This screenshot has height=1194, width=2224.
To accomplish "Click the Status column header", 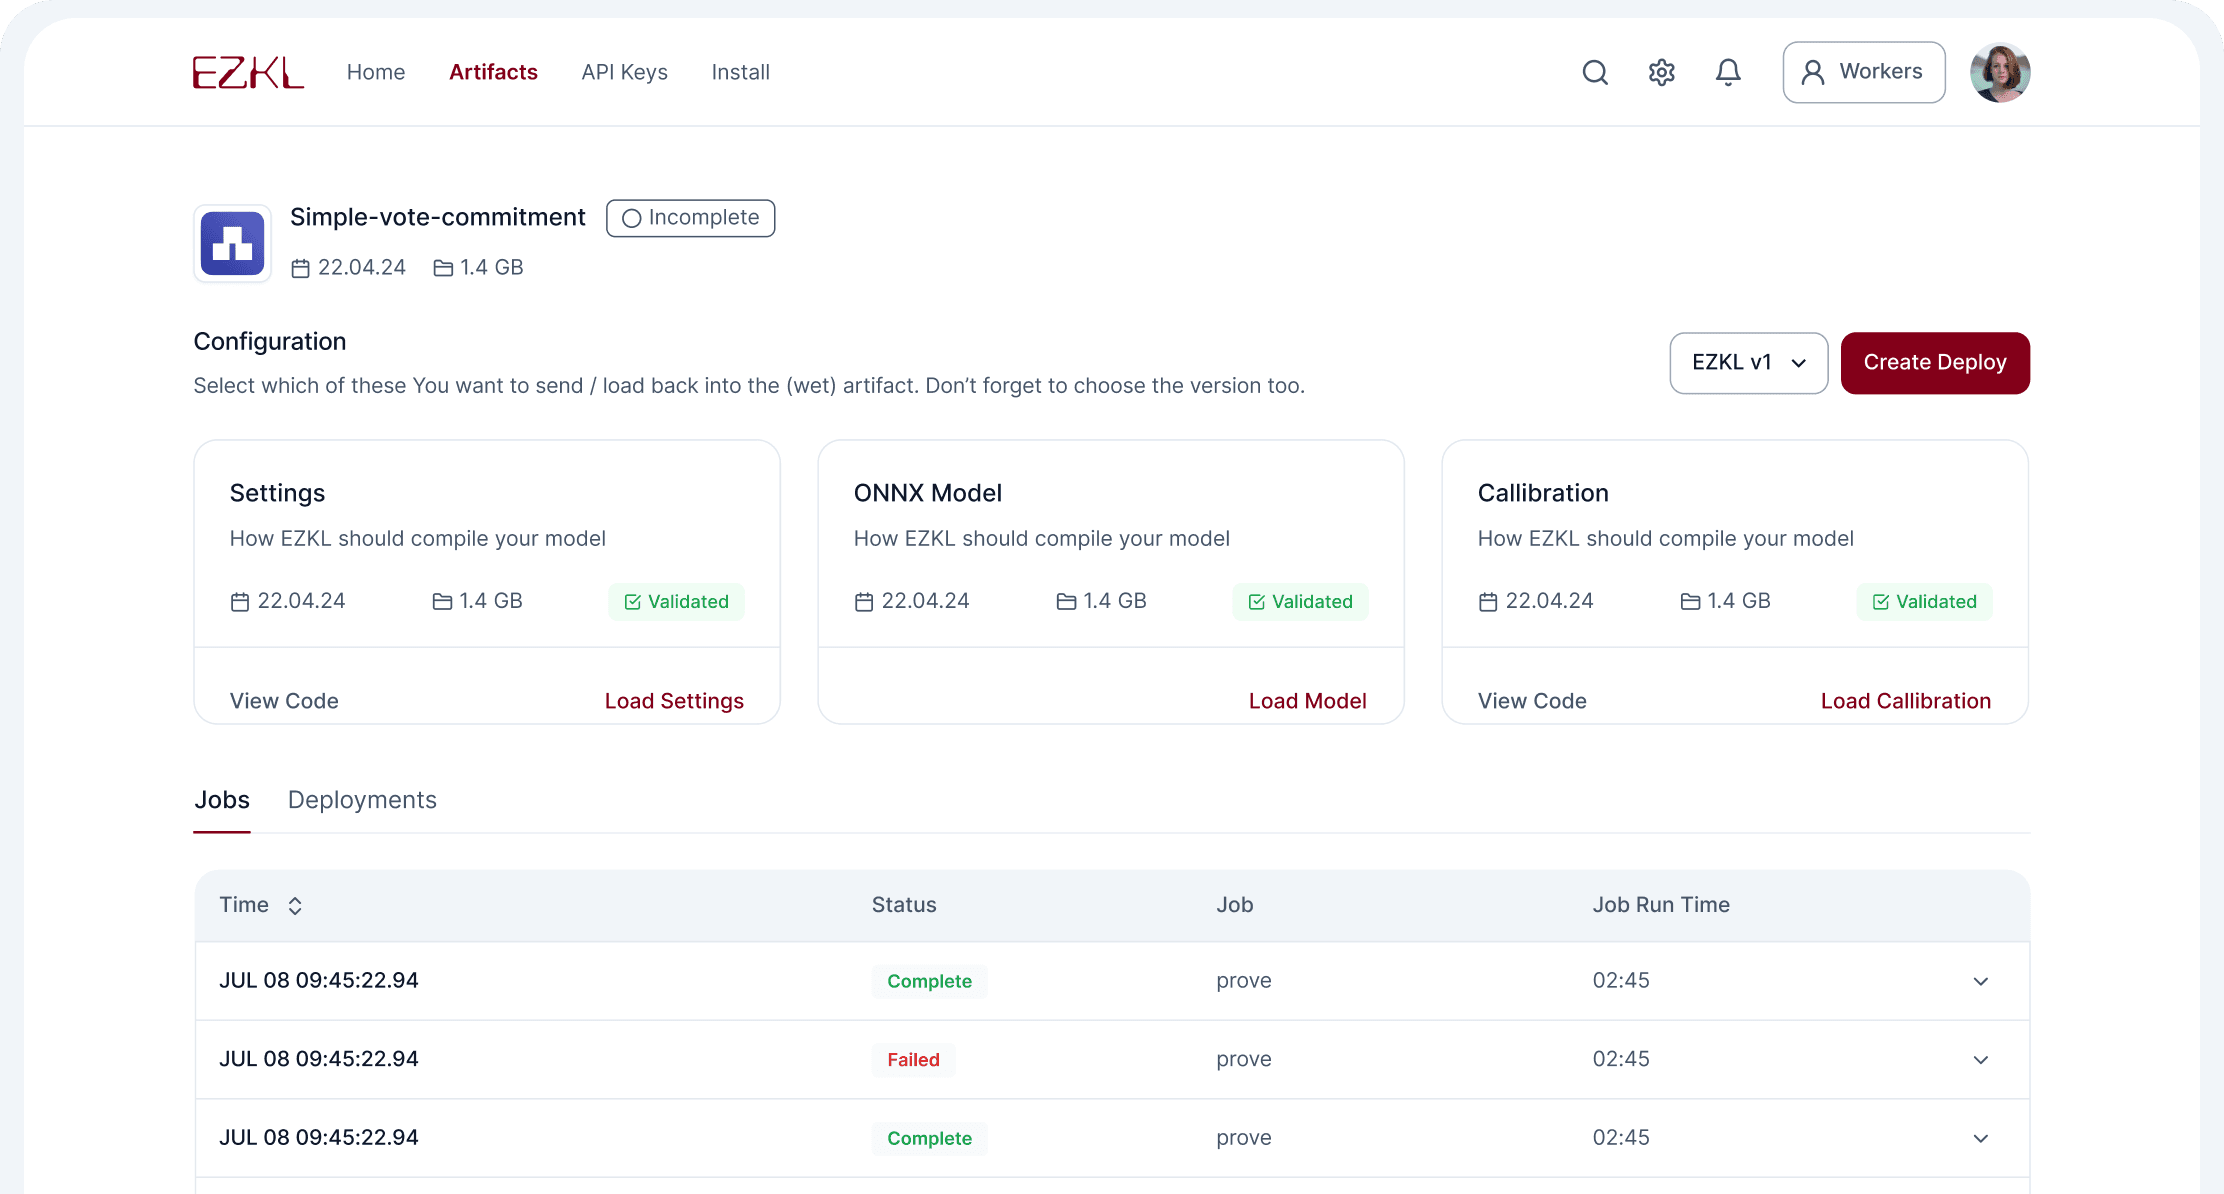I will click(x=904, y=905).
